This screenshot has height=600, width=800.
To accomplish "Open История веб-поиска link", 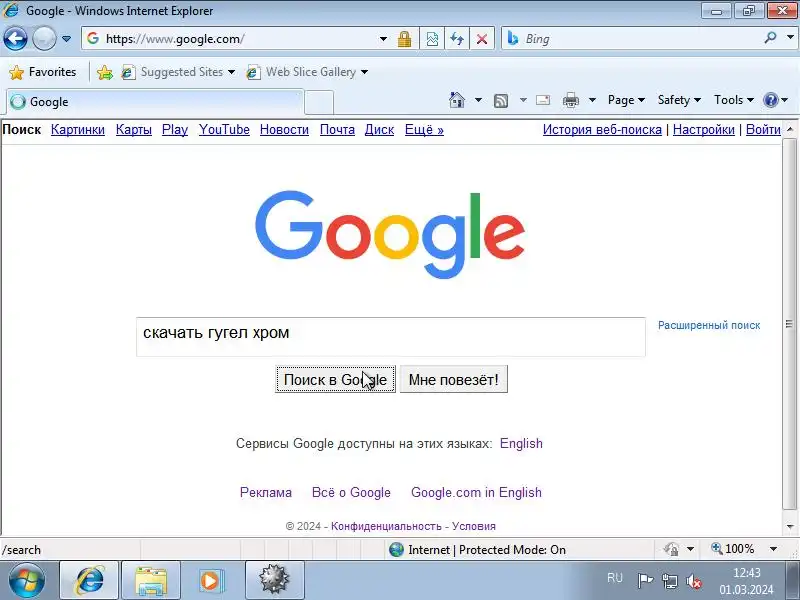I will click(602, 130).
